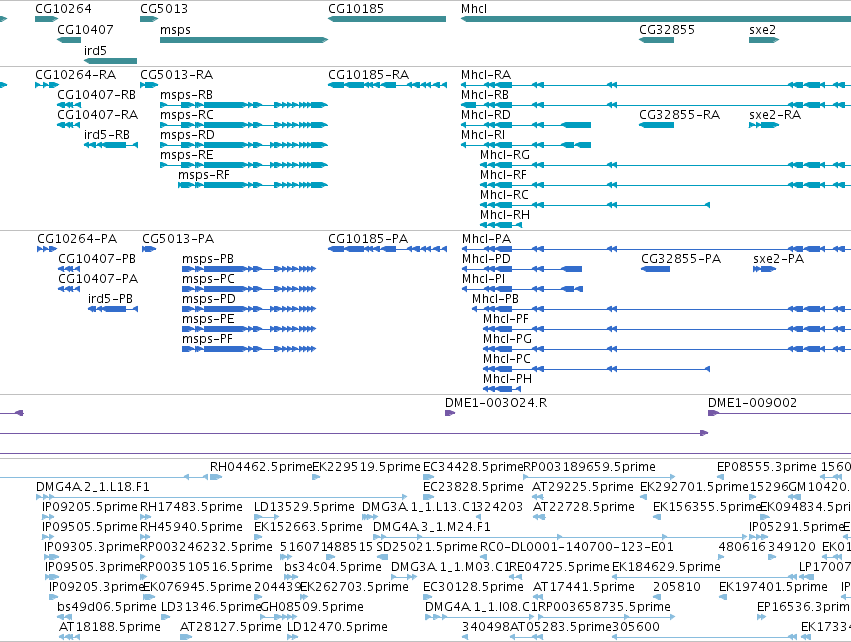Click the CG10407 gene label
The image size is (851, 642).
[x=85, y=29]
